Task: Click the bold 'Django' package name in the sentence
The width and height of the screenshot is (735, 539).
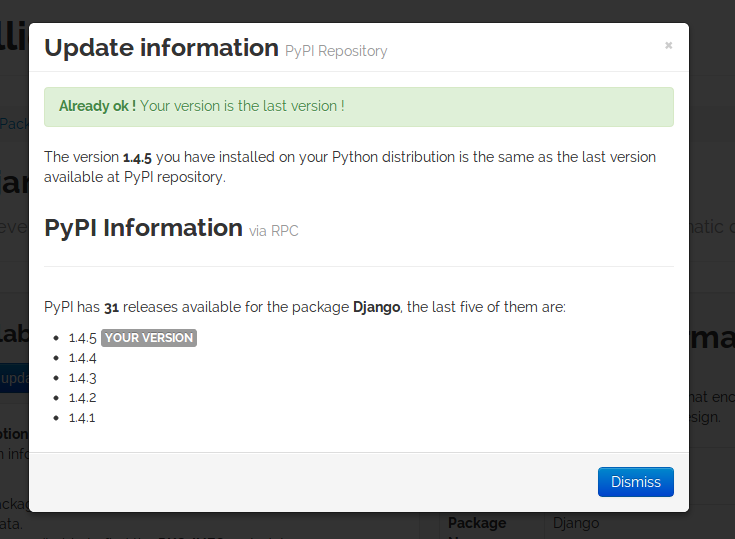Action: 376,307
